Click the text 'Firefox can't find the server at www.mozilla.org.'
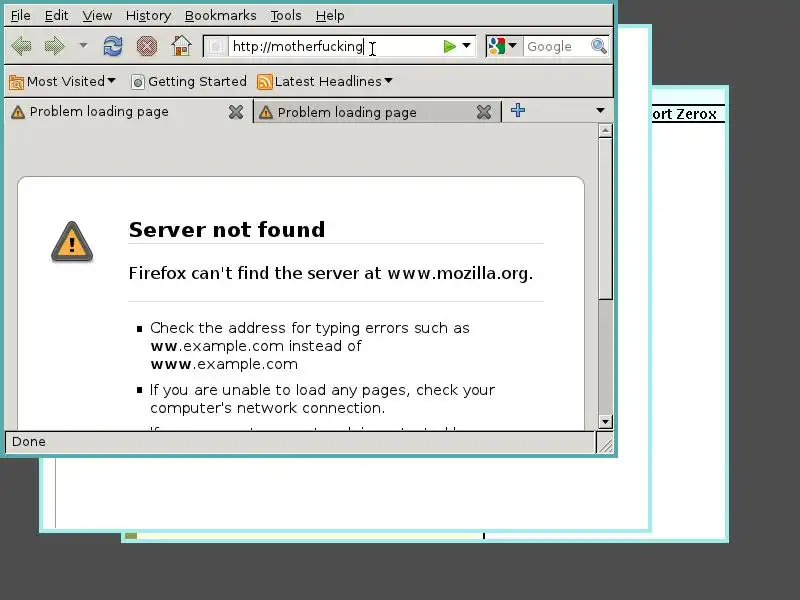800x600 pixels. (x=331, y=273)
